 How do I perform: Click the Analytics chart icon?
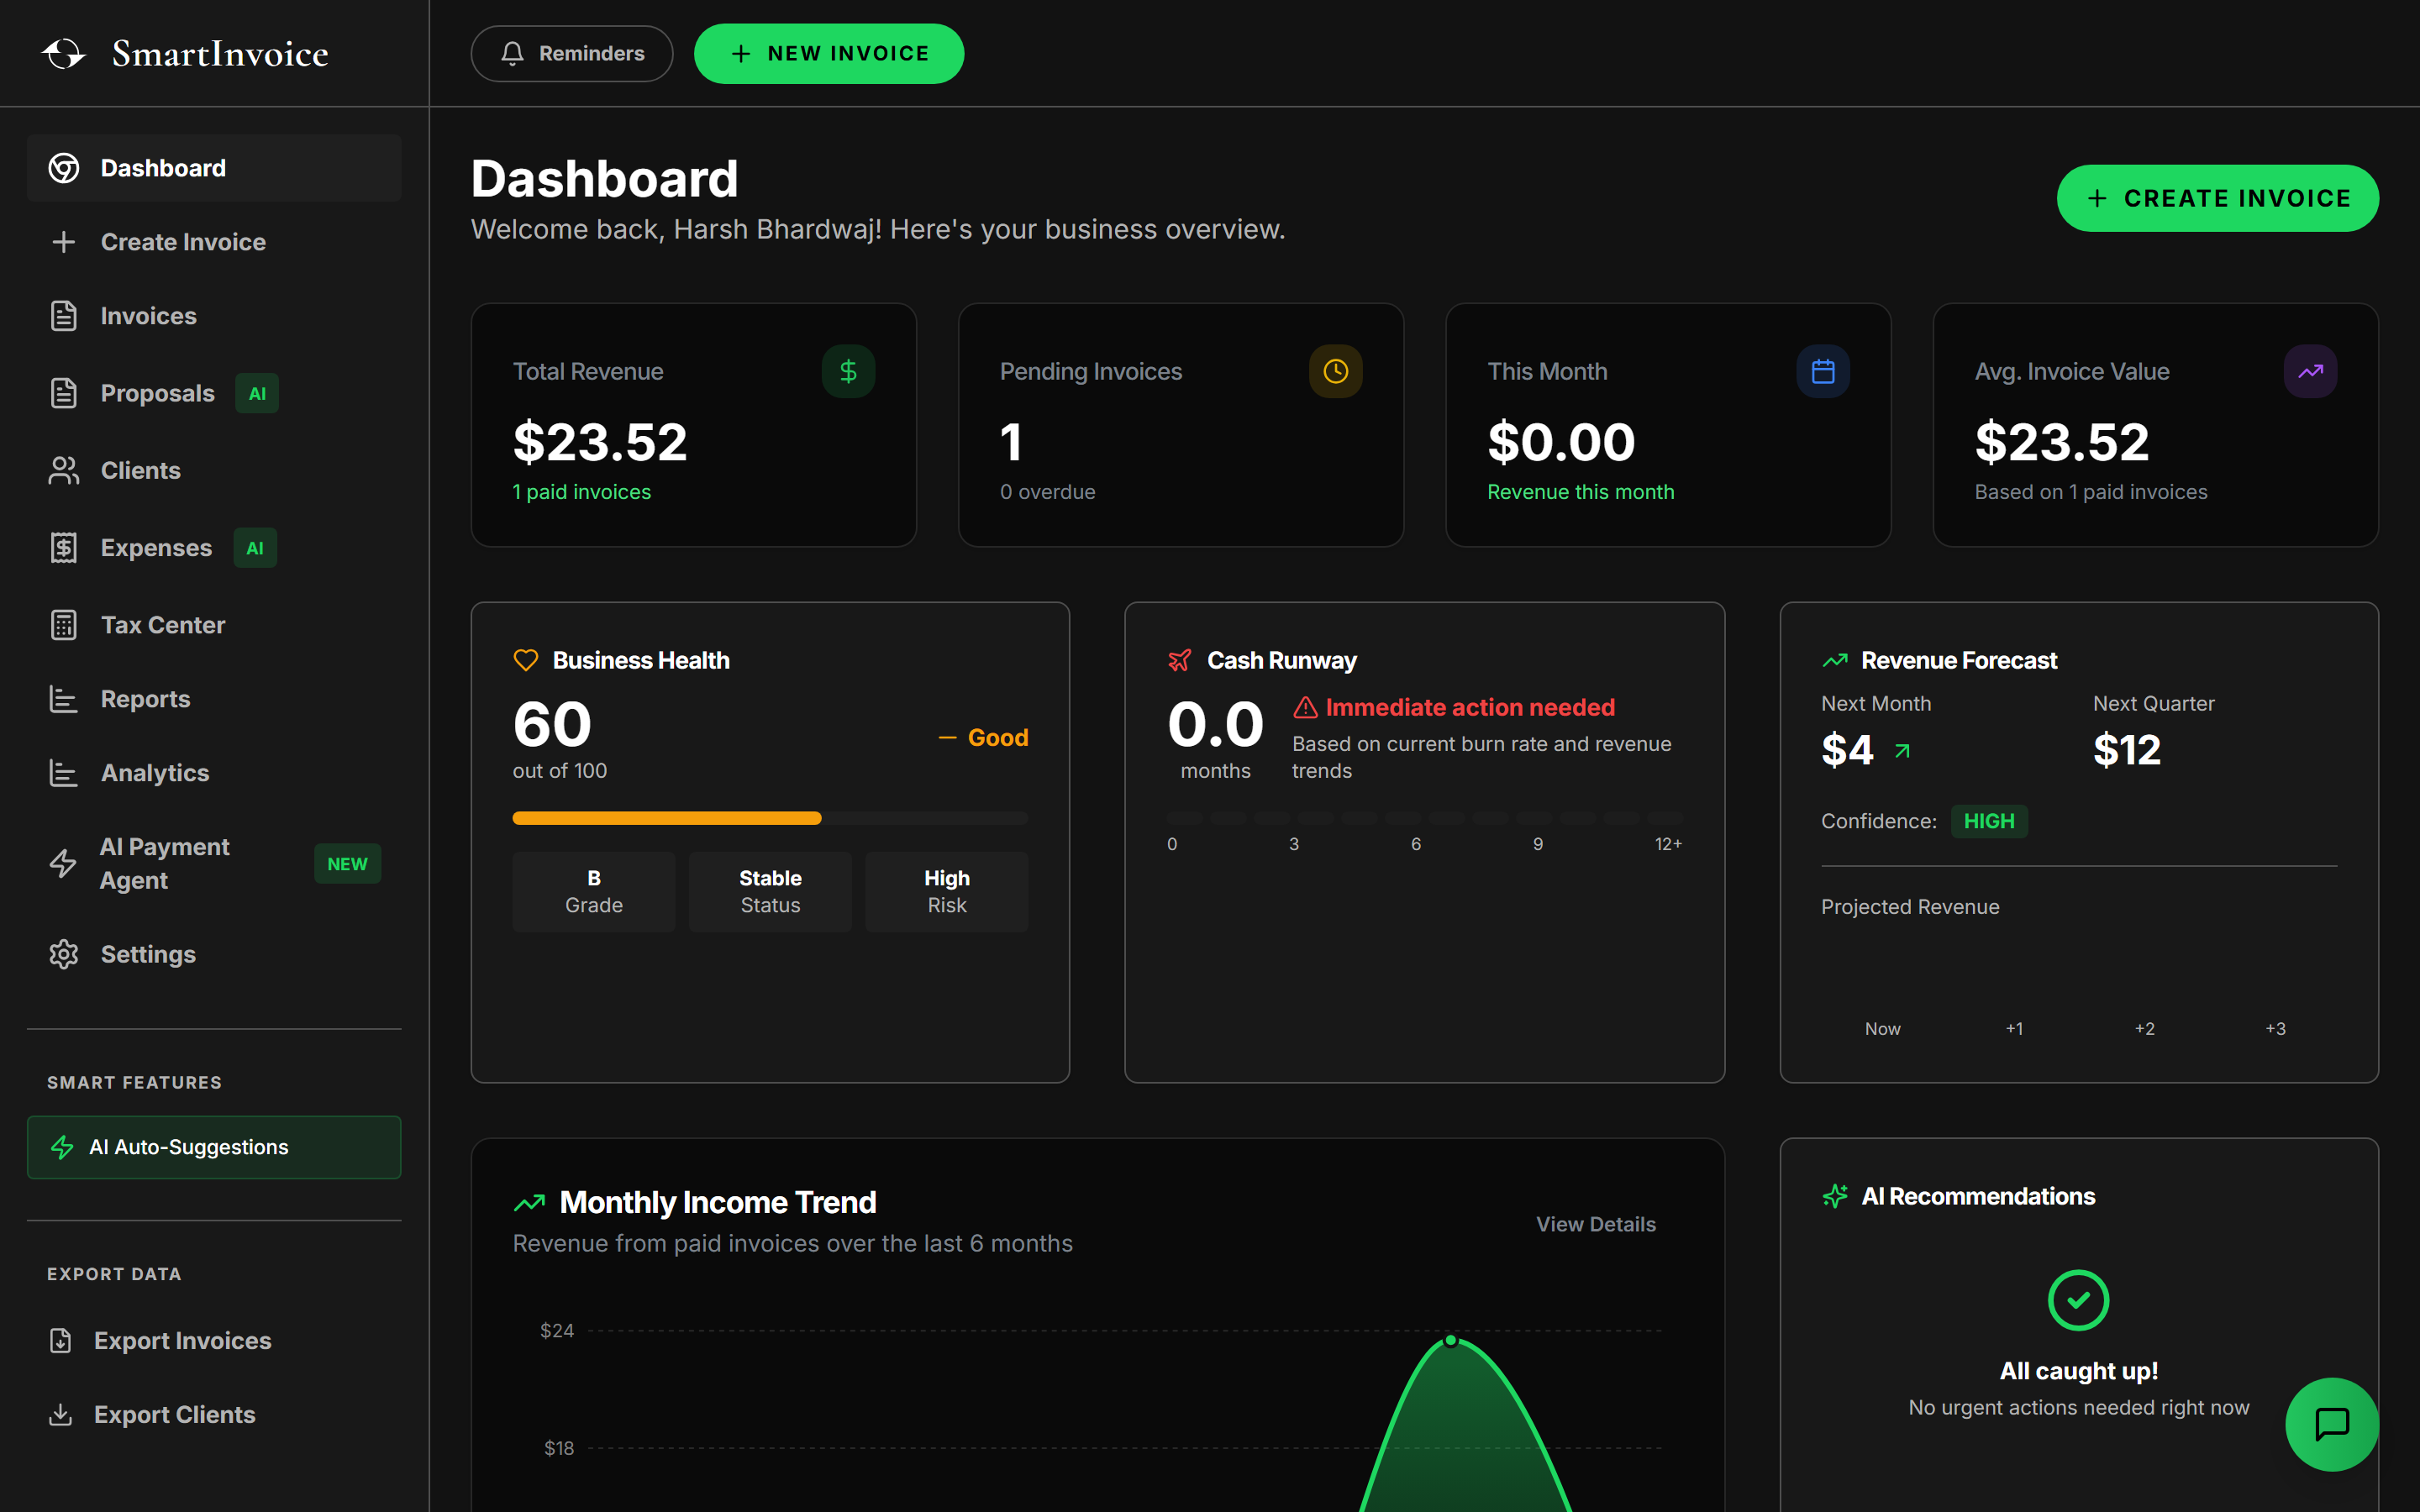click(x=64, y=773)
